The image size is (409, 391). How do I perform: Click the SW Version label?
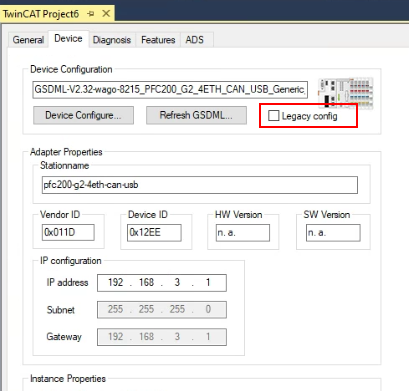click(327, 214)
